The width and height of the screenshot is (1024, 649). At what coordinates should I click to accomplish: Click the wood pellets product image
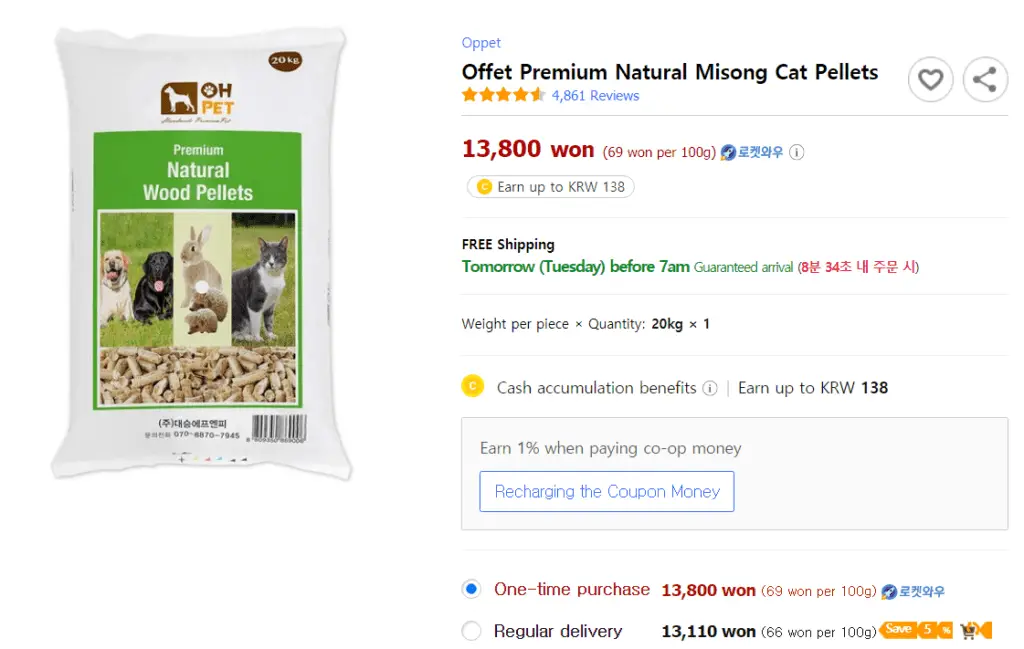[x=200, y=253]
